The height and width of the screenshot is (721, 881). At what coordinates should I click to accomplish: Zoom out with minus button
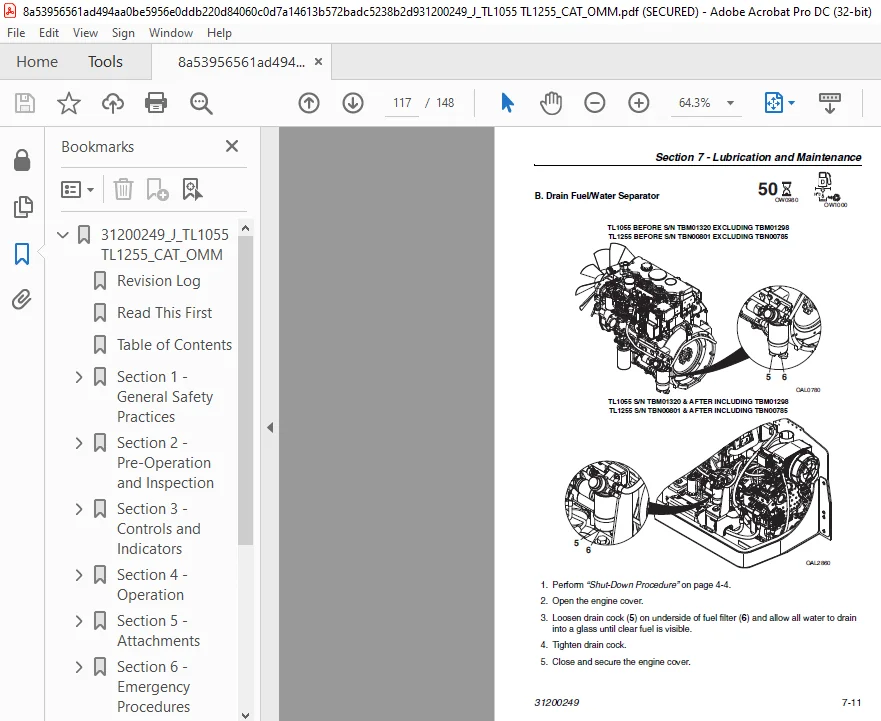tap(594, 103)
